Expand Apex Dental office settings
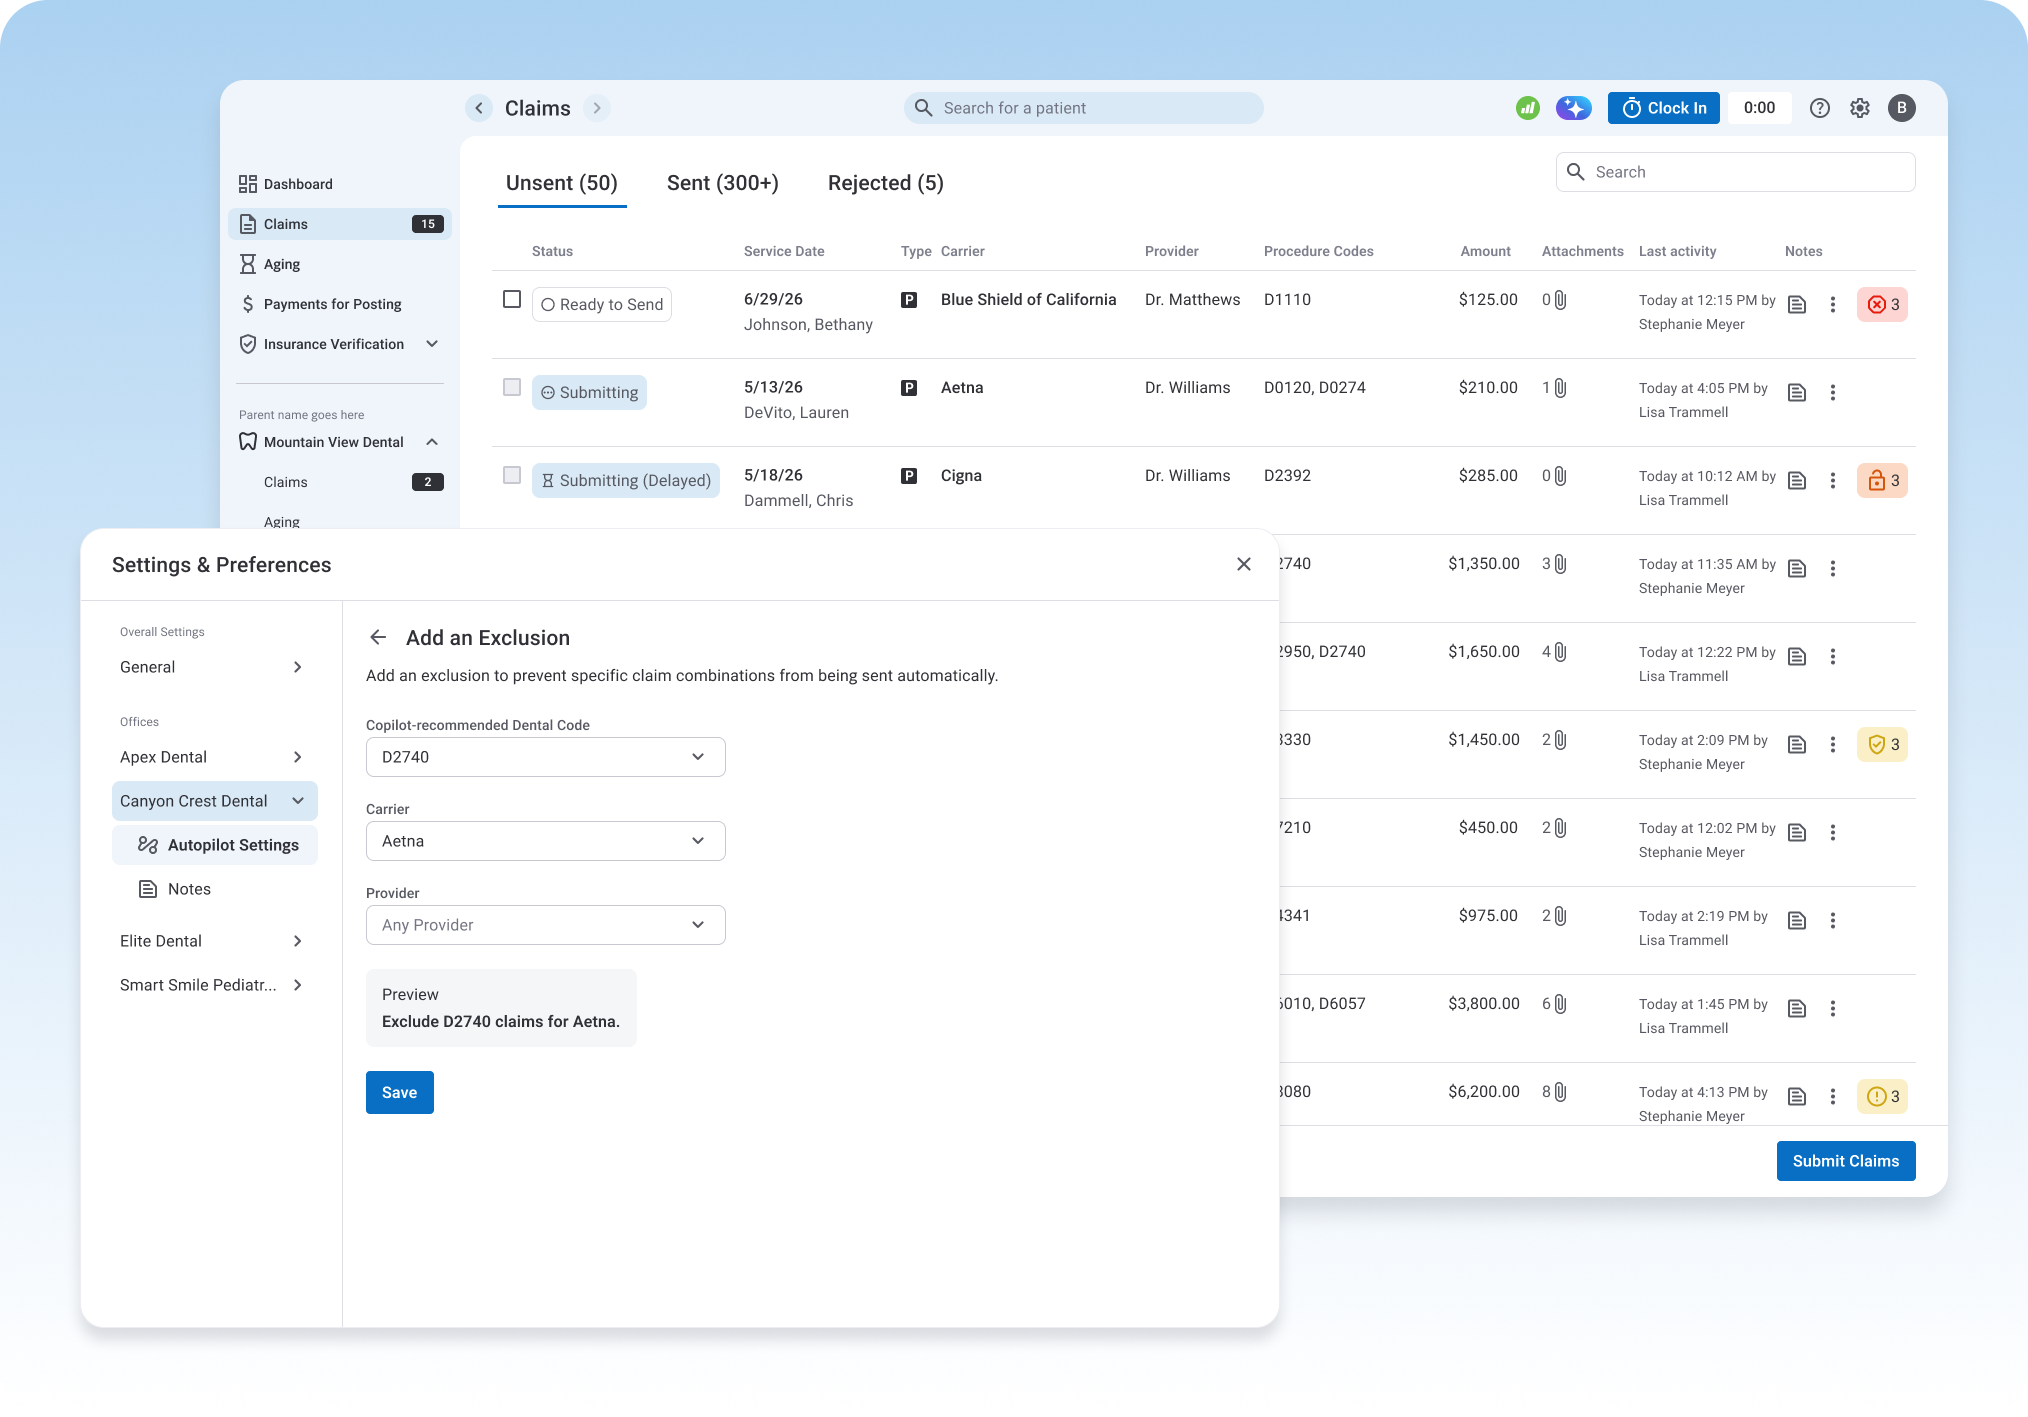This screenshot has width=2028, height=1417. coord(215,758)
